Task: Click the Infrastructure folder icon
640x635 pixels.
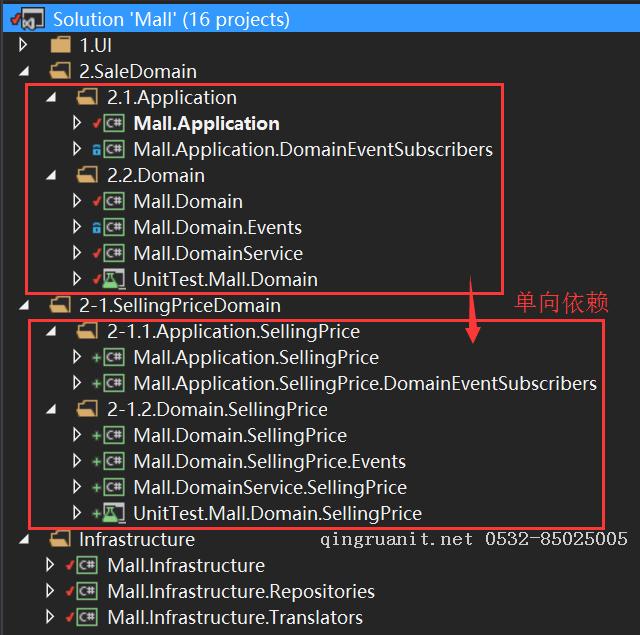Action: click(x=60, y=539)
